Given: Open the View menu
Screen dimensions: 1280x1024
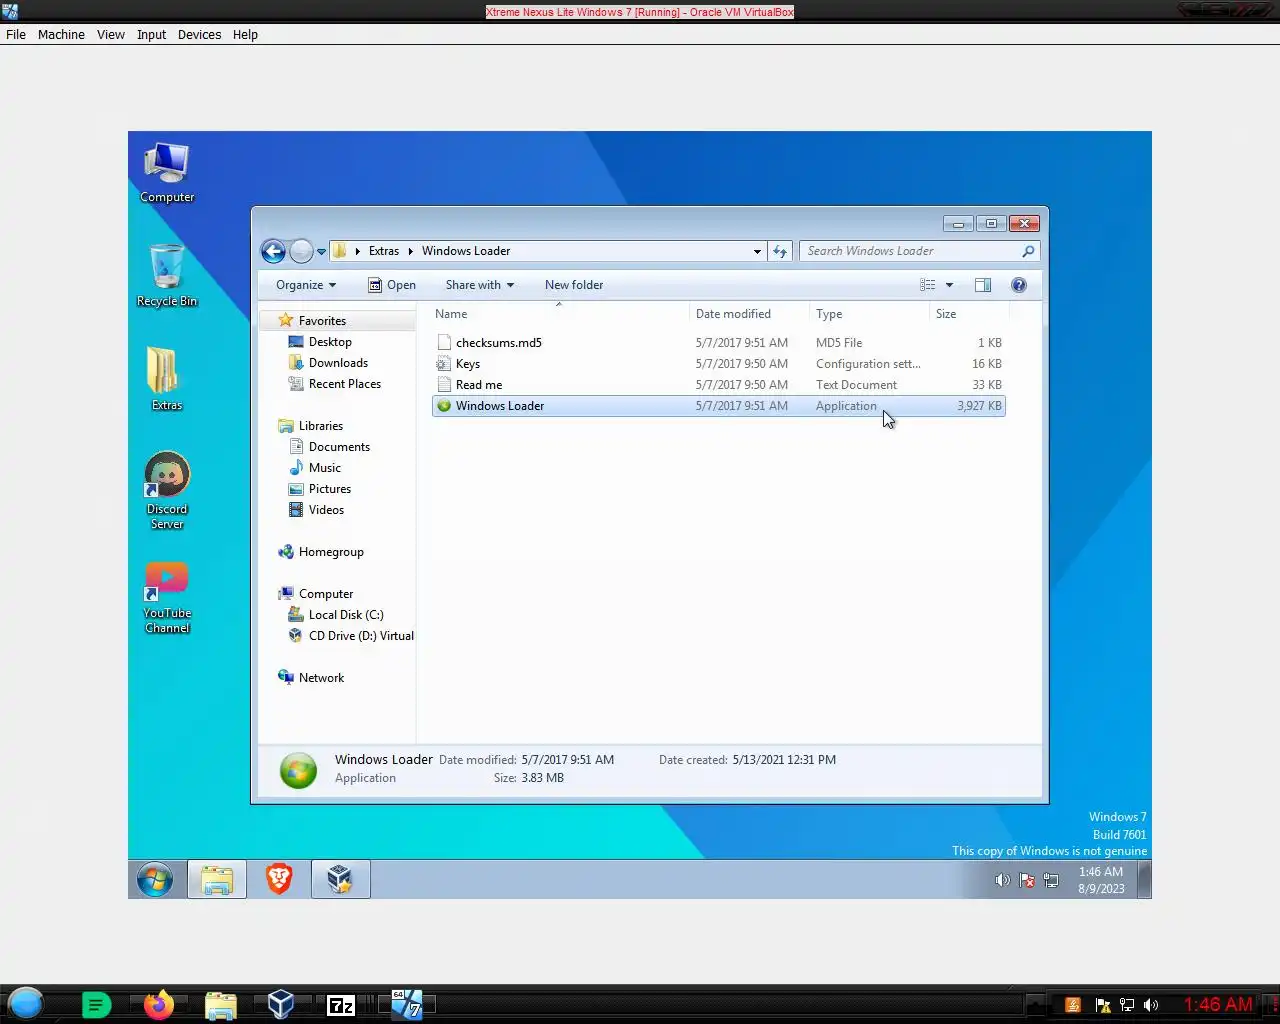Looking at the screenshot, I should [110, 34].
